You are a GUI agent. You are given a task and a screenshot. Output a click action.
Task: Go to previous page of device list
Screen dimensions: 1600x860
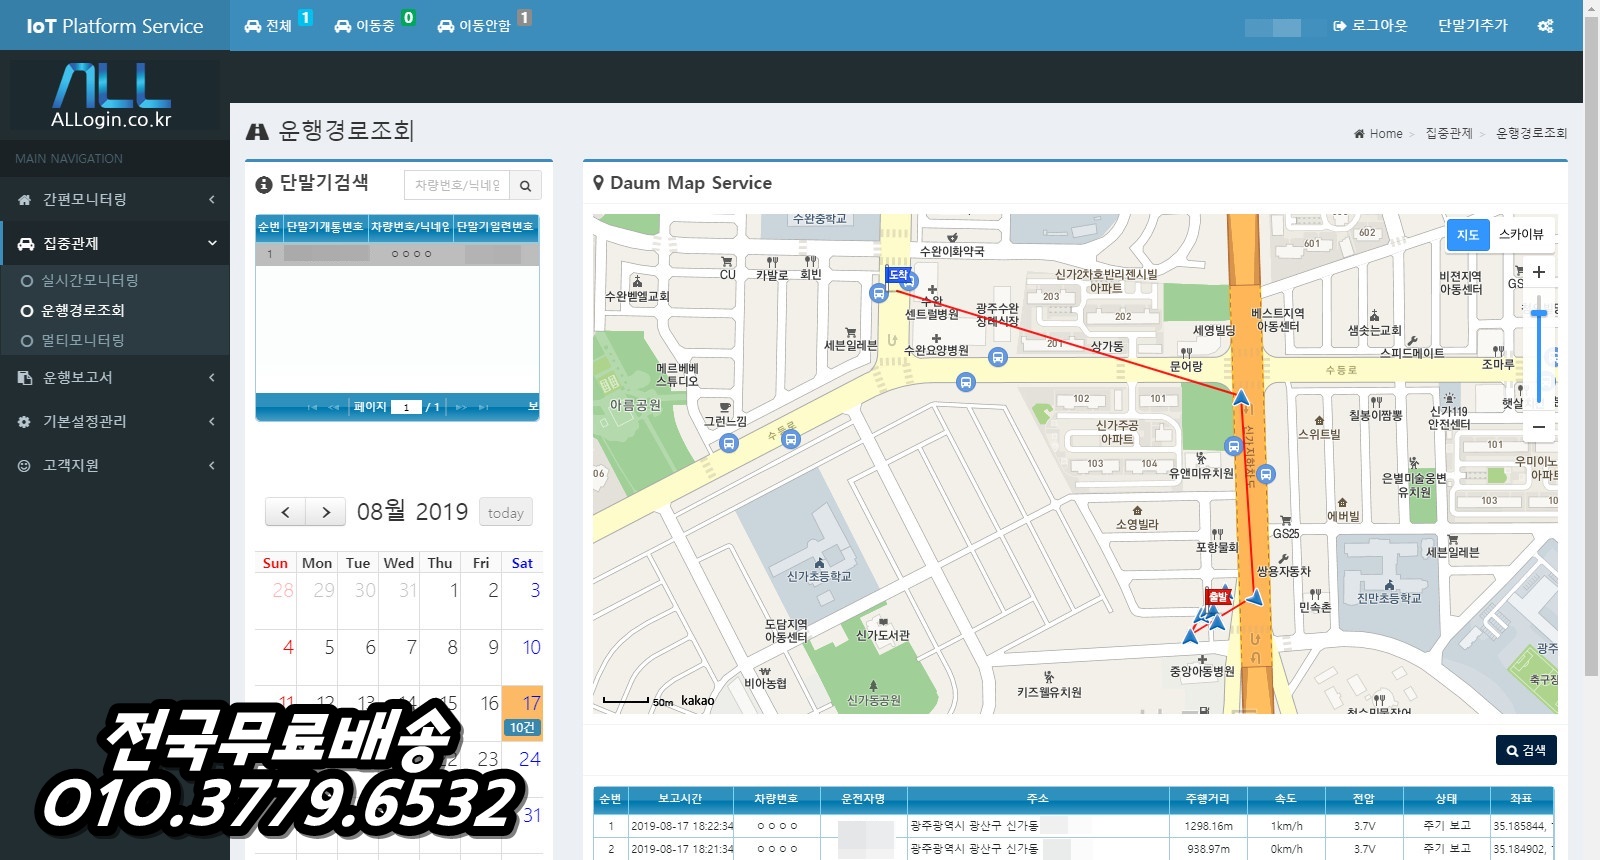333,407
